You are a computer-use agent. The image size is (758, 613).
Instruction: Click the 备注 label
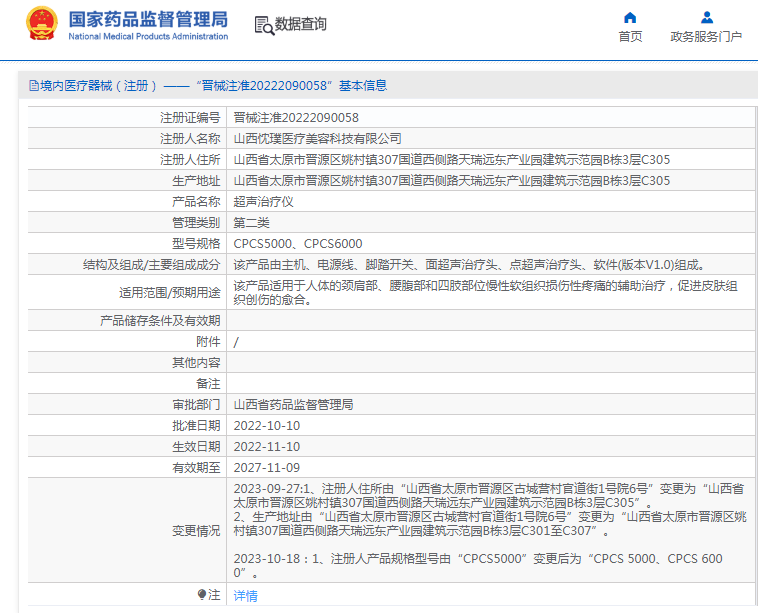tap(208, 384)
